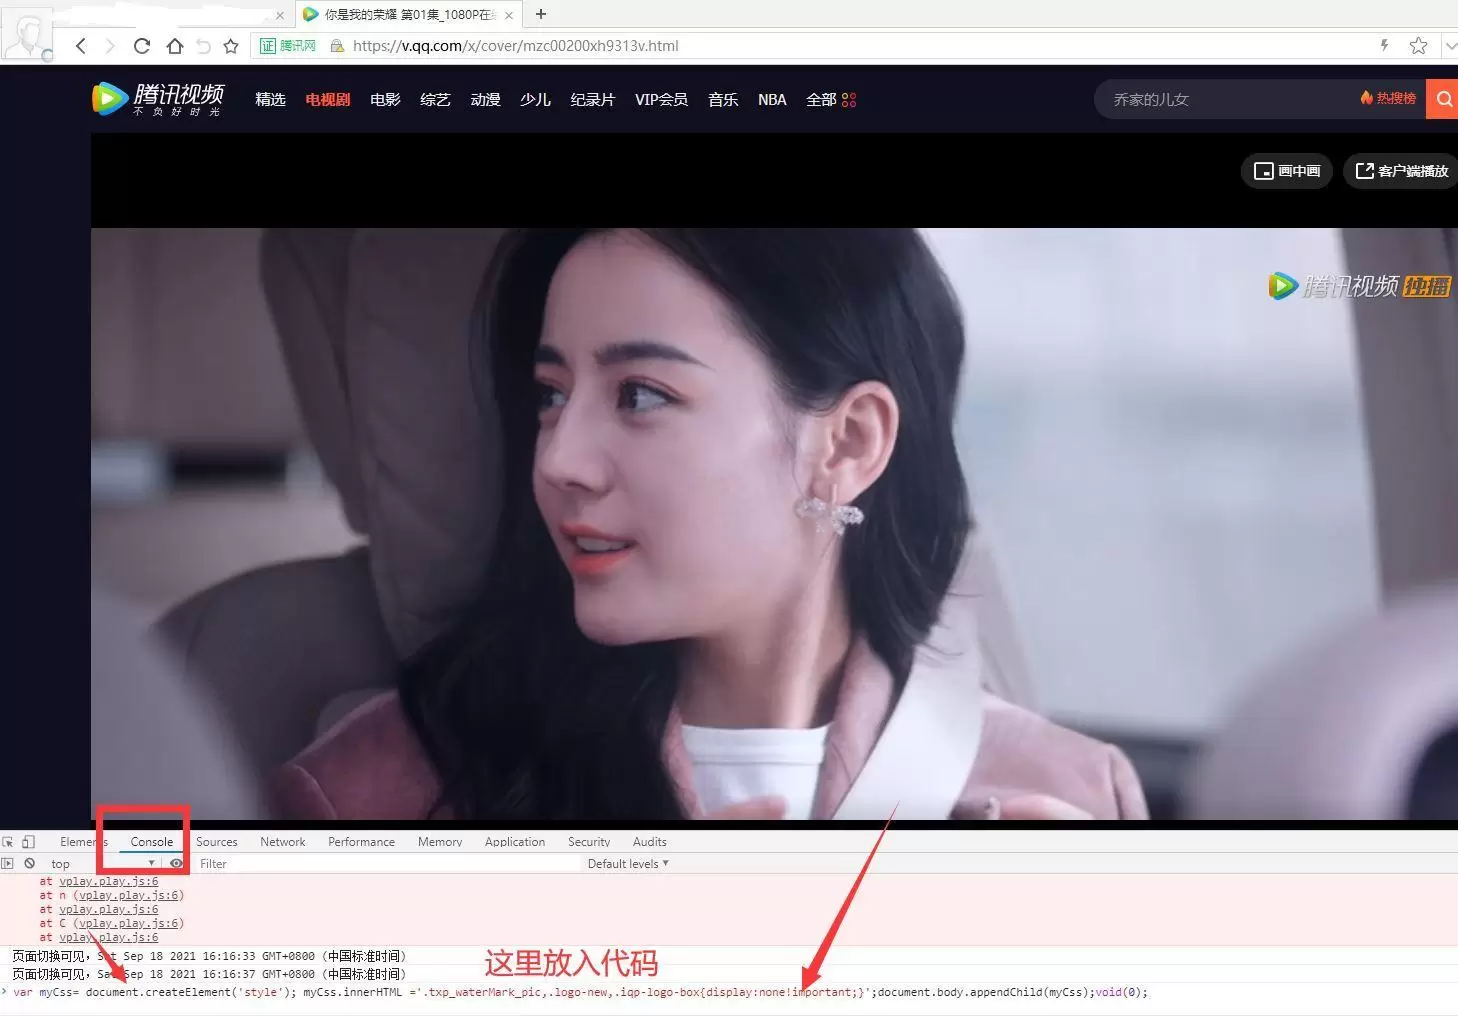Switch to the Network DevTools tab

(x=283, y=842)
